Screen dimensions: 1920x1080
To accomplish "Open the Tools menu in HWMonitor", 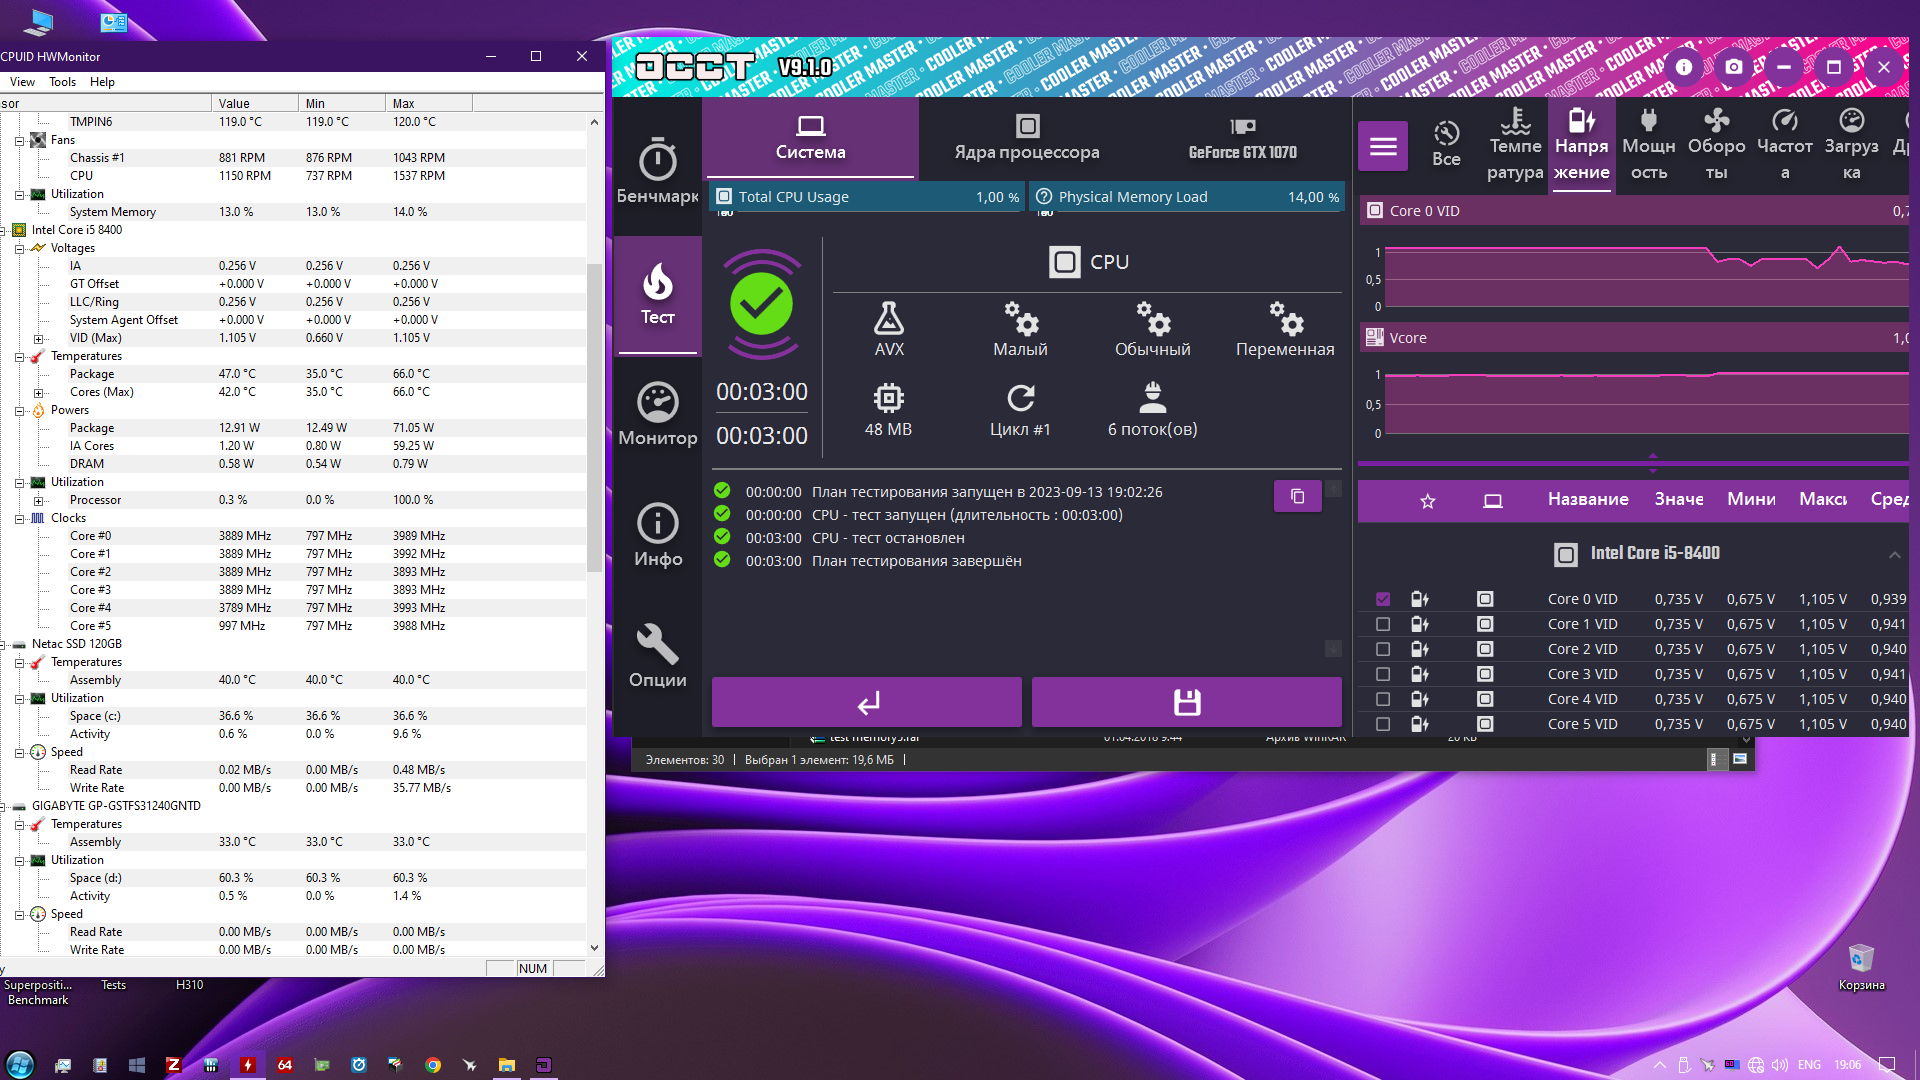I will [62, 82].
